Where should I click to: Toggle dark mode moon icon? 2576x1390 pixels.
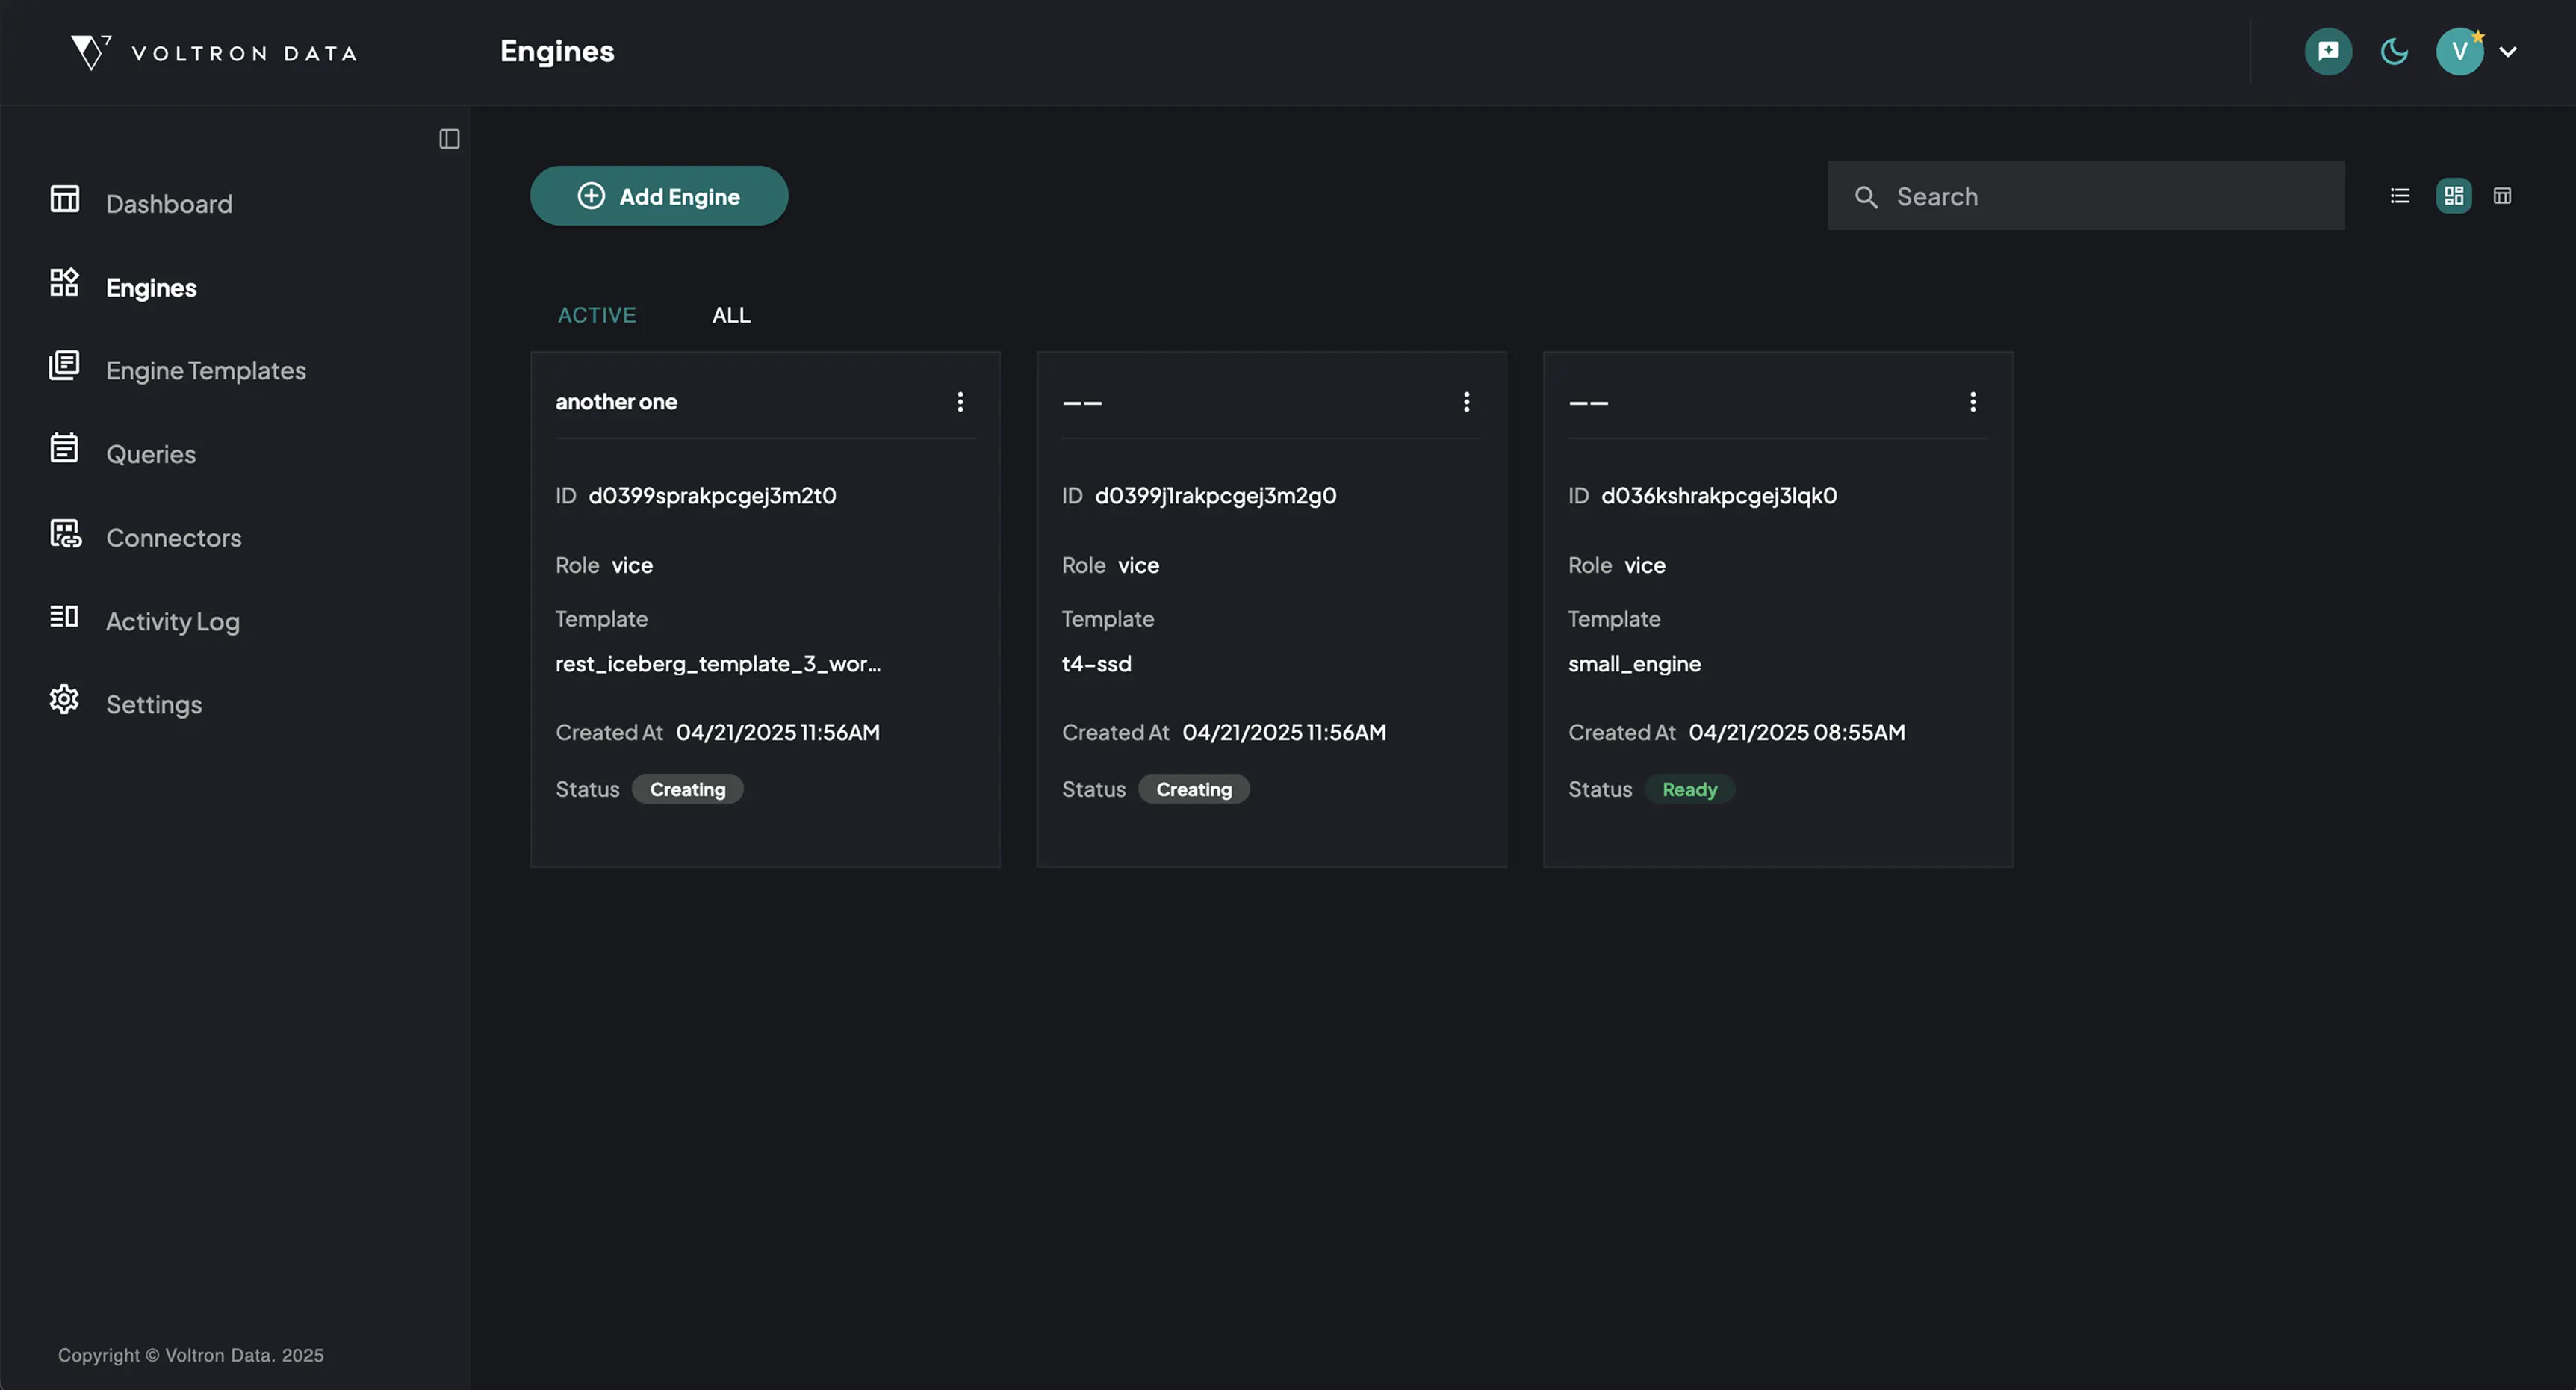(x=2394, y=51)
